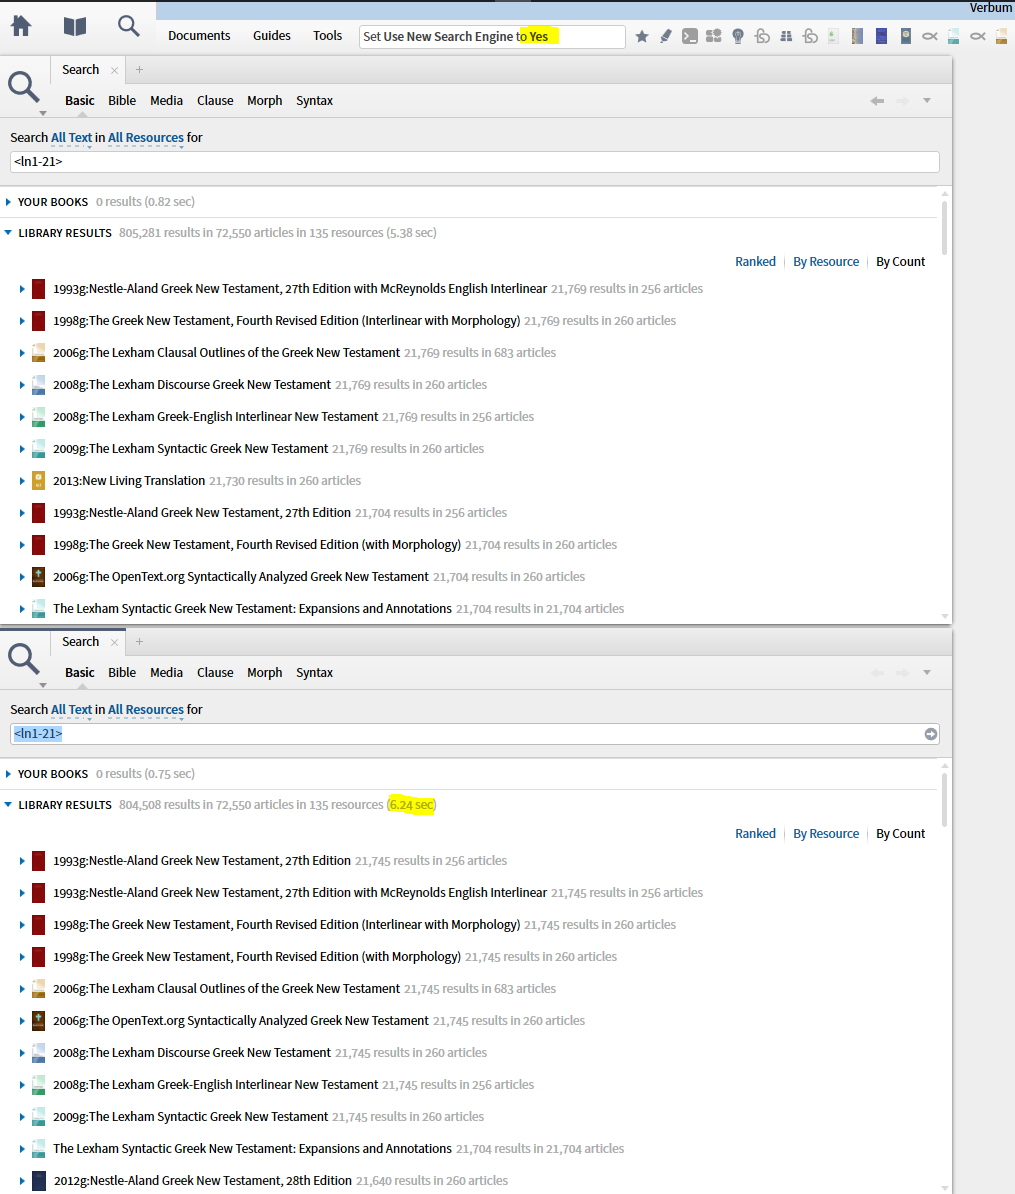The image size is (1015, 1194).
Task: Click the fish icon beside the tan book
Action: [x=978, y=36]
